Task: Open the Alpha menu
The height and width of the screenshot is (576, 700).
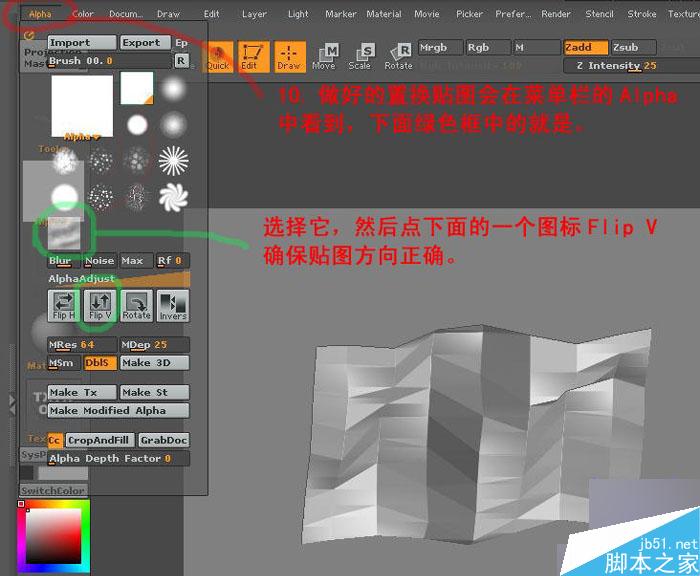Action: tap(40, 14)
